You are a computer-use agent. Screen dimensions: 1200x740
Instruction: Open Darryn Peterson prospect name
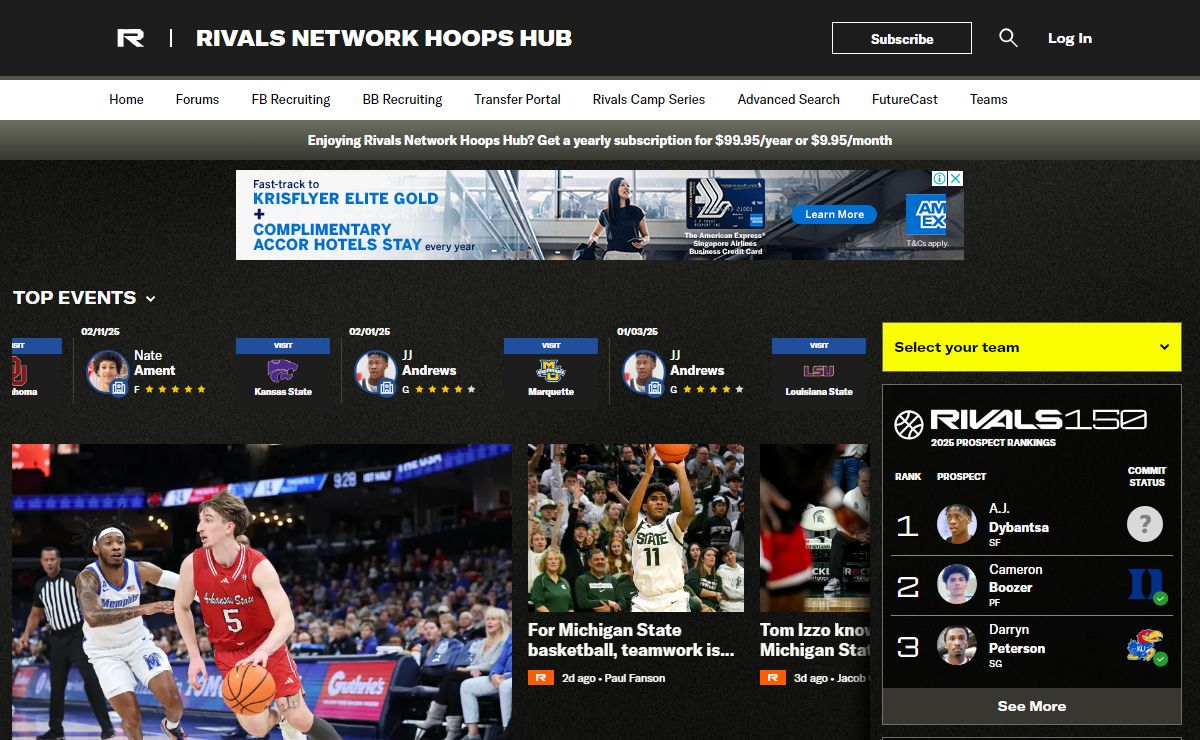(x=1017, y=639)
